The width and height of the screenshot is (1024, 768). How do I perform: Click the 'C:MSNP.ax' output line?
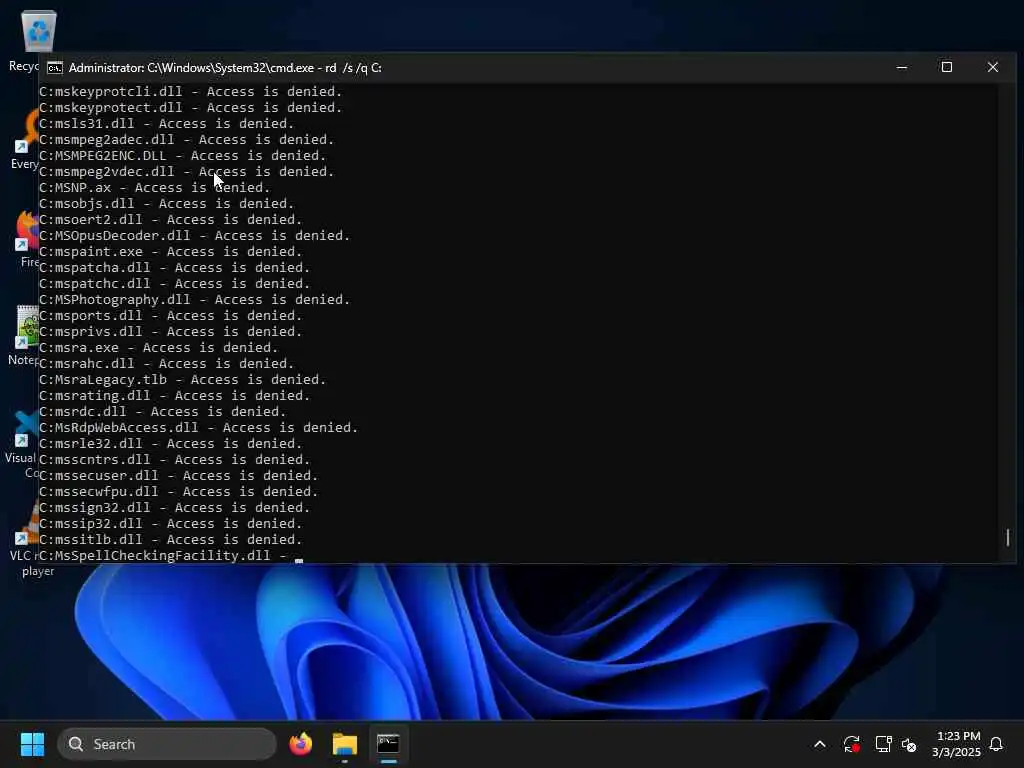[155, 187]
